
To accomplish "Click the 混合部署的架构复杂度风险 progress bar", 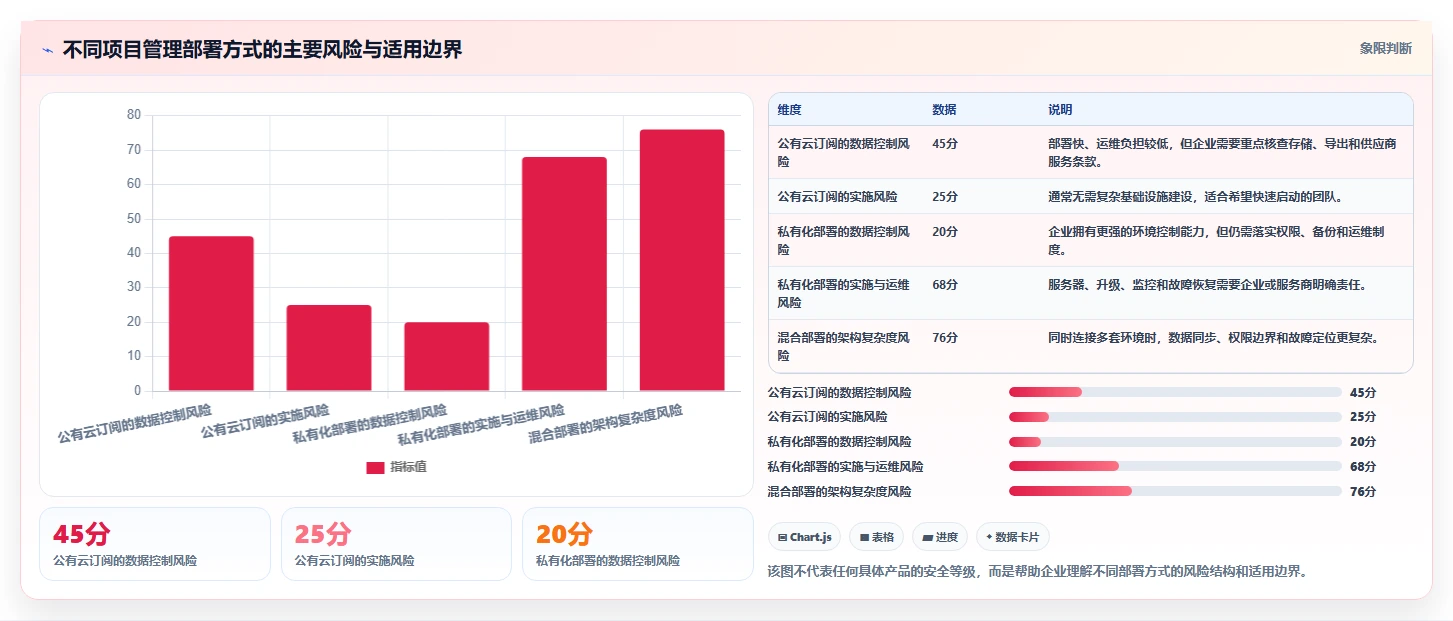I will coord(1175,491).
